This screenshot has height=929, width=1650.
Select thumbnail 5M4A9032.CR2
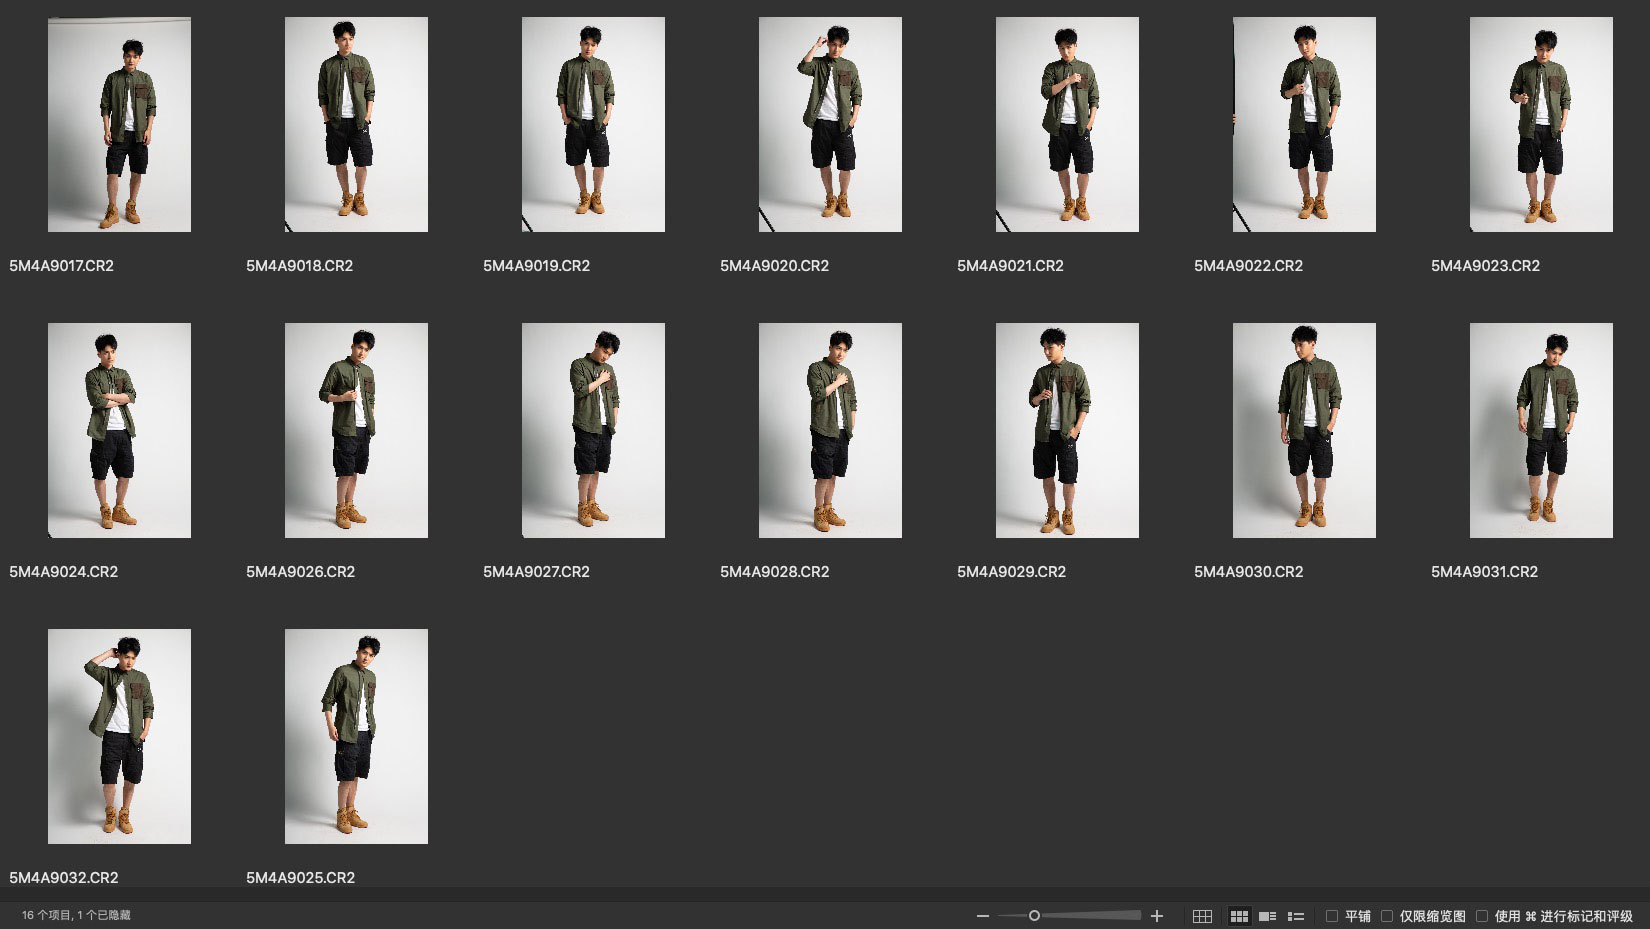coord(119,737)
